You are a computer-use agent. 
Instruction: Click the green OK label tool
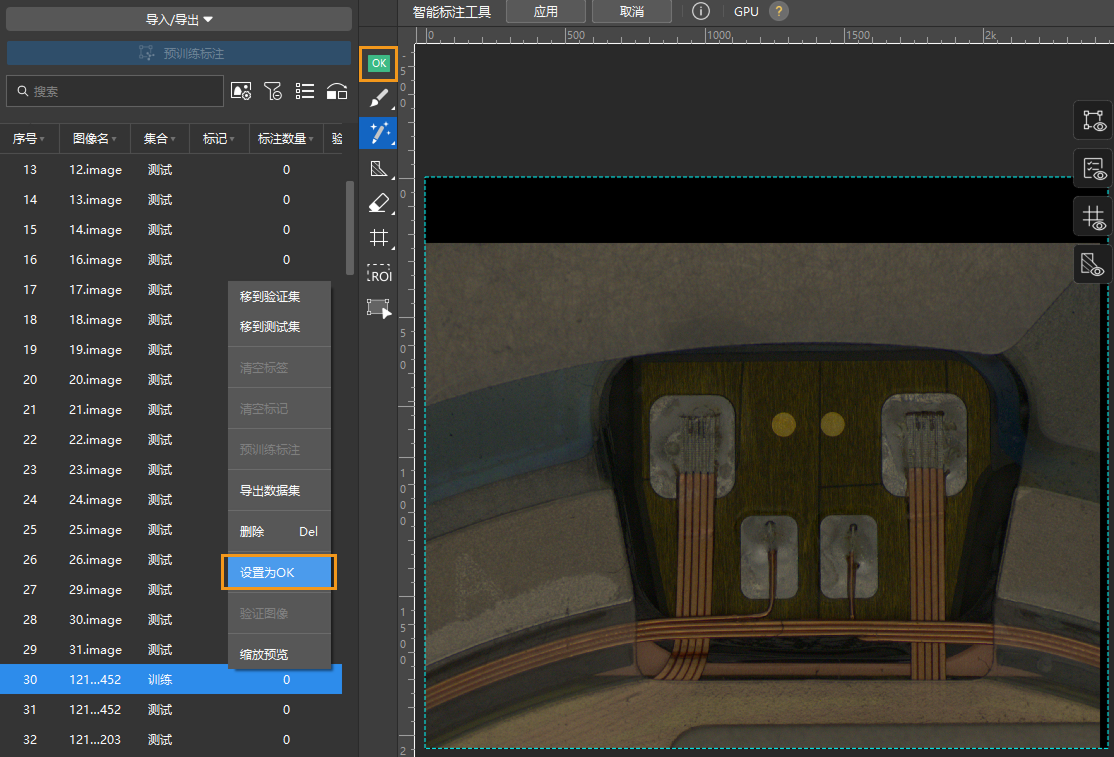pos(379,63)
